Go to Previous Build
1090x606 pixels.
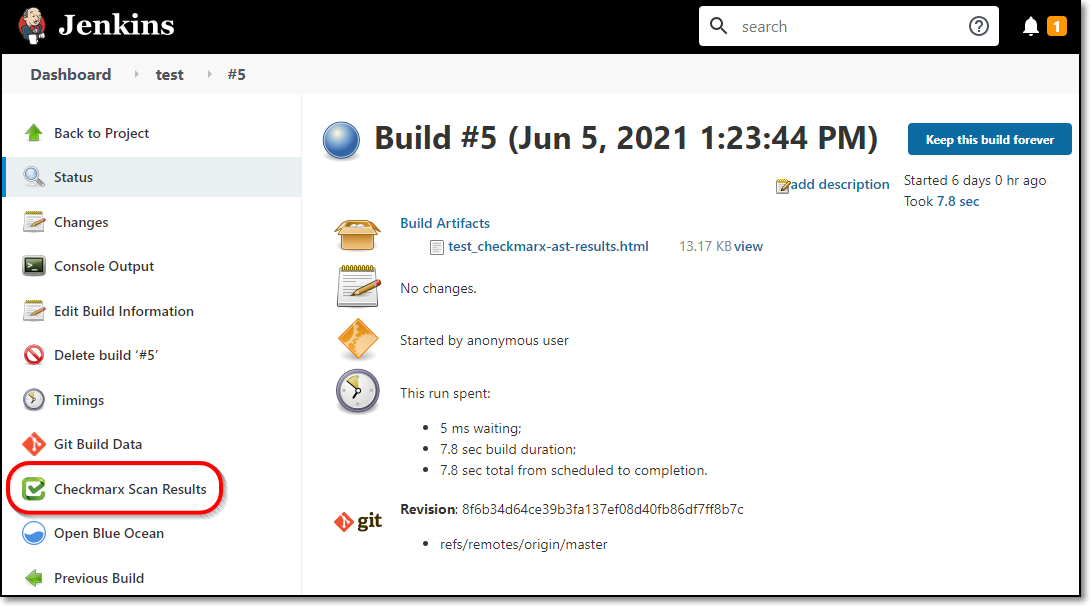pos(99,578)
